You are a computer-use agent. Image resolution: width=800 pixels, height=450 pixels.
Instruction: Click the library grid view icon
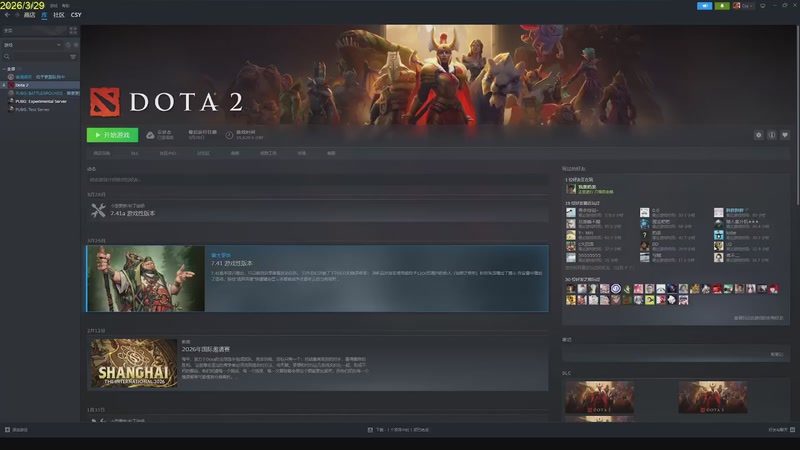(73, 31)
